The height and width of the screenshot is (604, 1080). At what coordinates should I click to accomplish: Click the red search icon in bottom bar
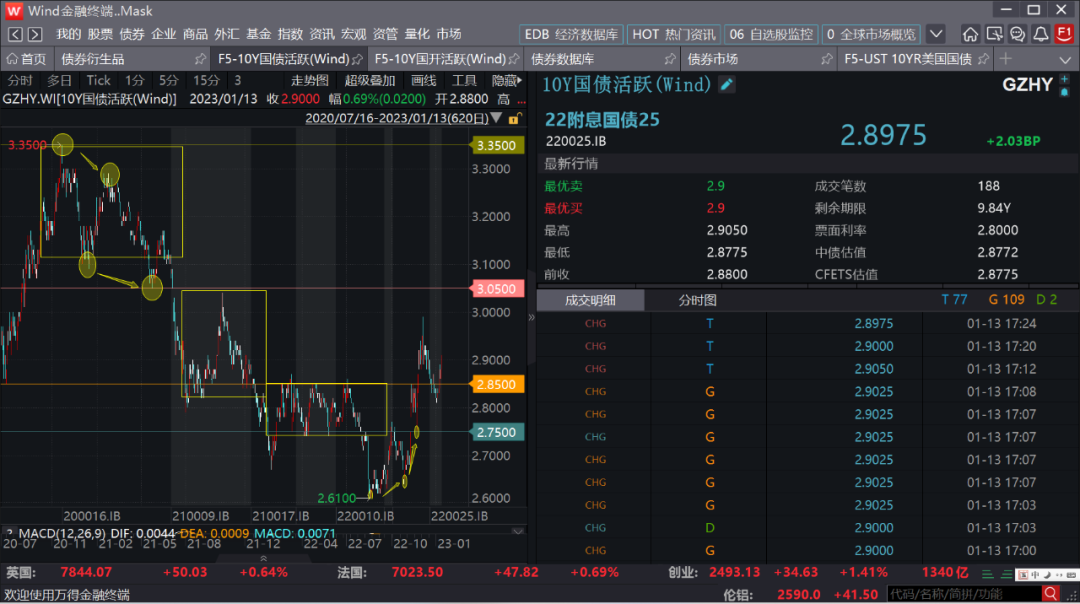coord(1050,594)
